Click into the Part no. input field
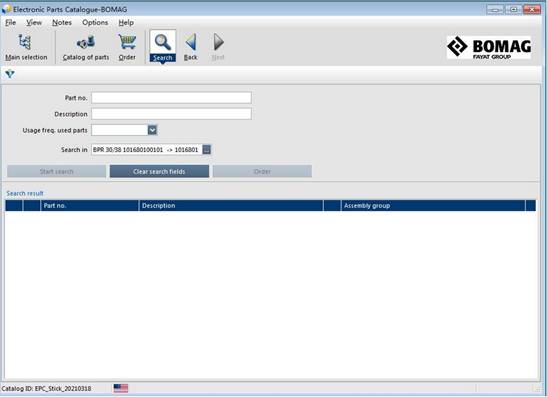547x397 pixels. pyautogui.click(x=171, y=98)
